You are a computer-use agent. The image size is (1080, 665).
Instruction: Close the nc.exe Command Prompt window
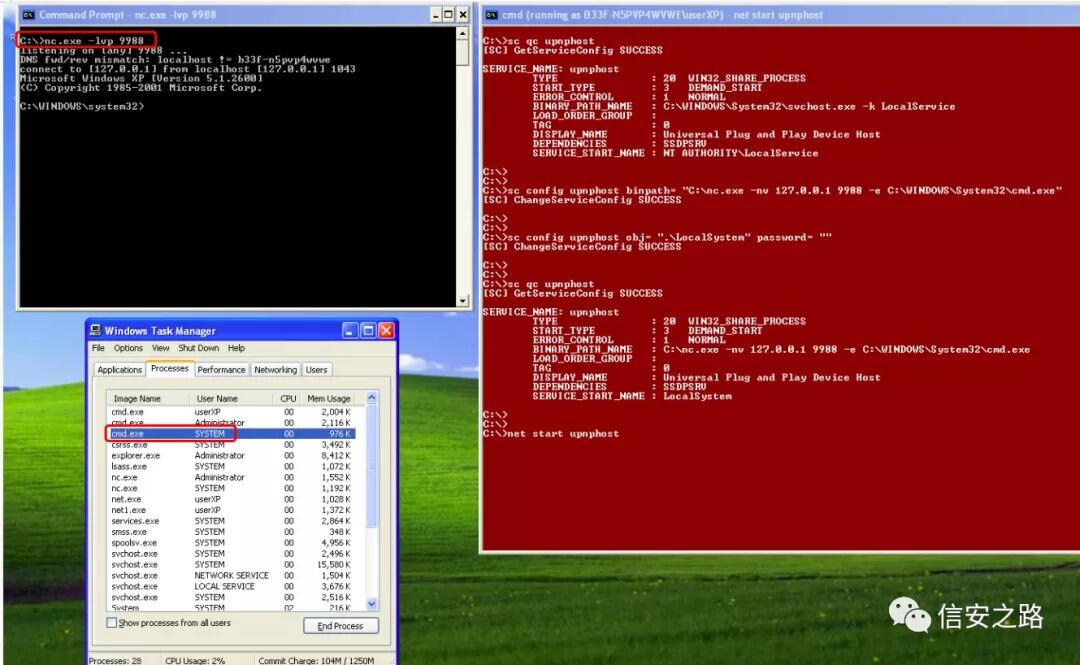pyautogui.click(x=463, y=14)
